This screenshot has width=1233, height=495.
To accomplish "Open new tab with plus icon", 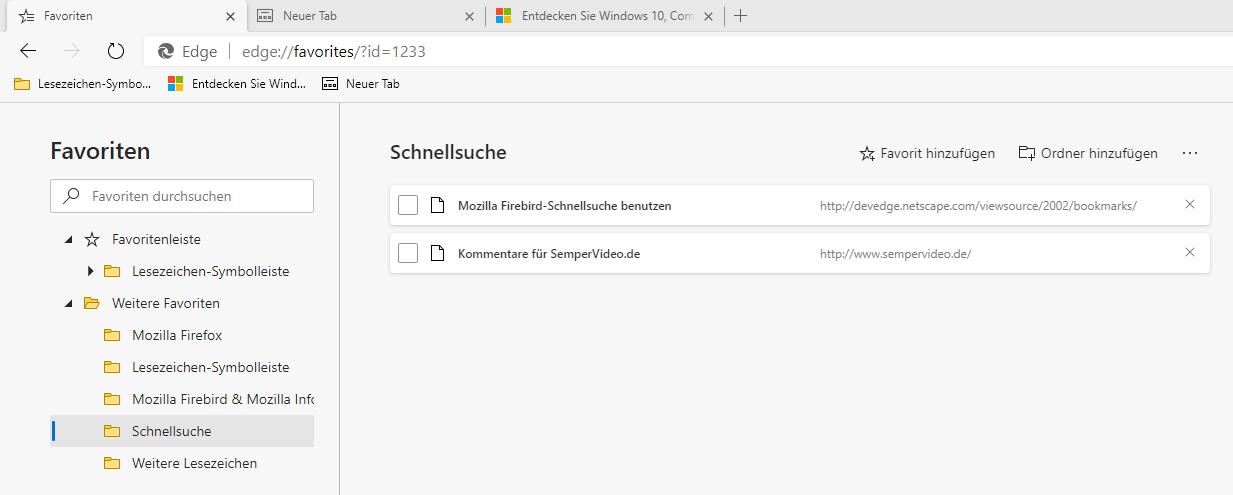I will tap(741, 16).
